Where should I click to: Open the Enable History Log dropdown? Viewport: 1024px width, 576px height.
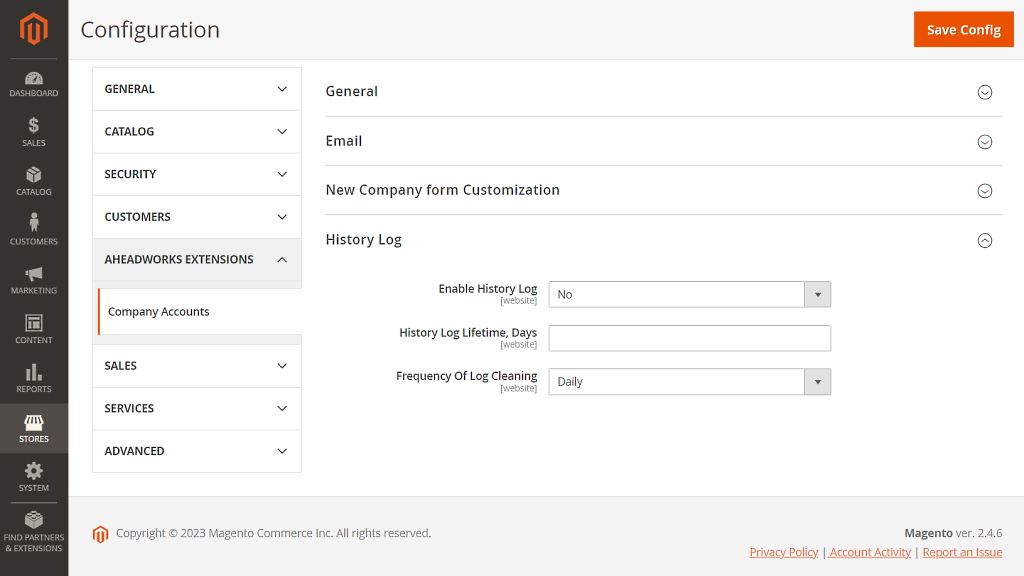(x=690, y=295)
